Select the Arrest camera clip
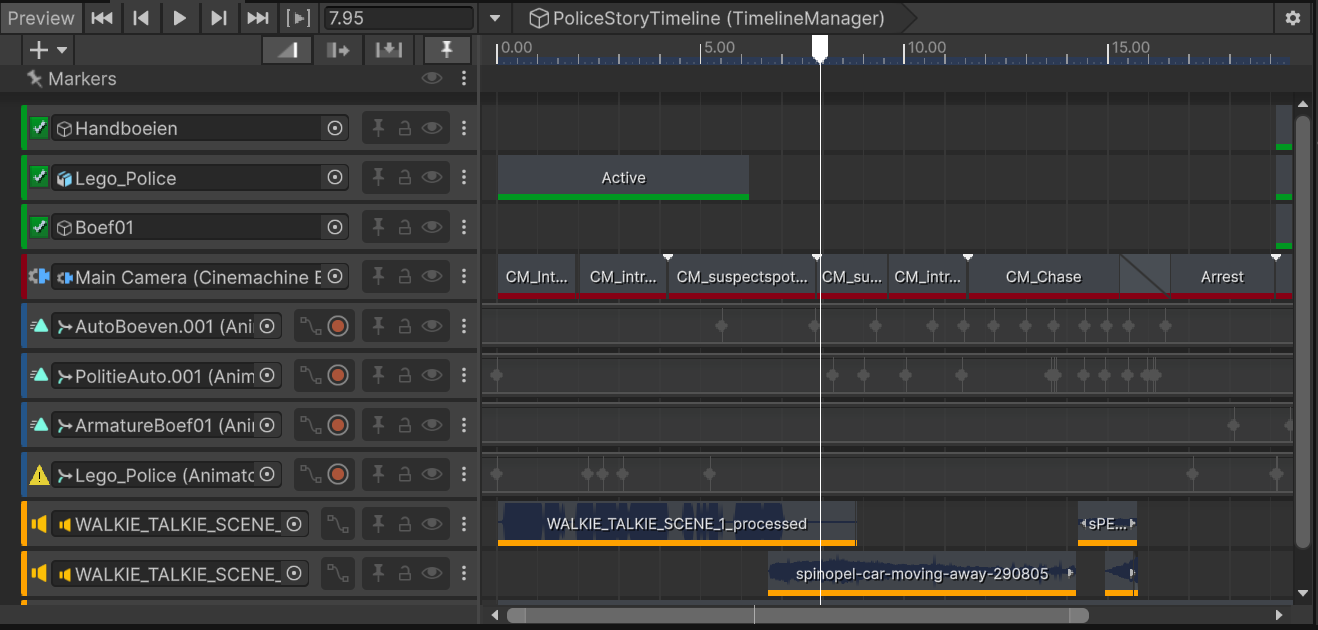1318x630 pixels. click(x=1222, y=276)
